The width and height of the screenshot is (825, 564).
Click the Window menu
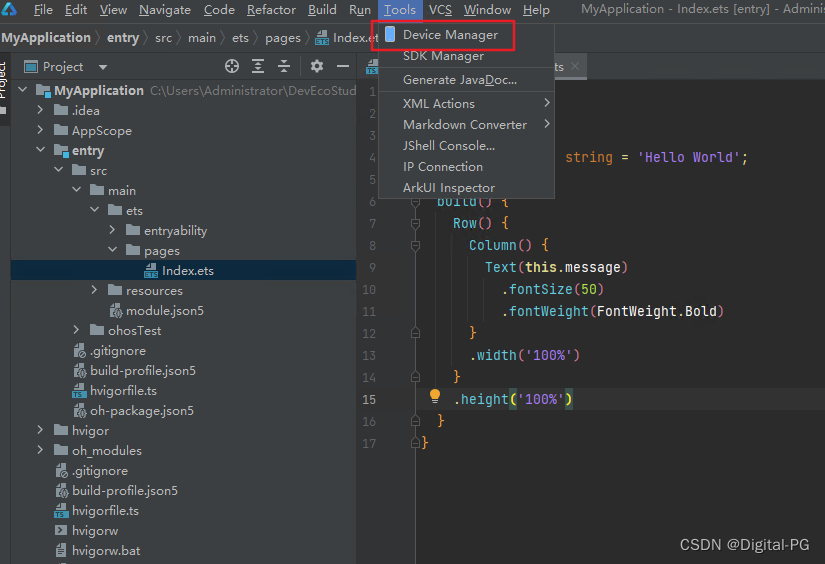click(x=487, y=9)
